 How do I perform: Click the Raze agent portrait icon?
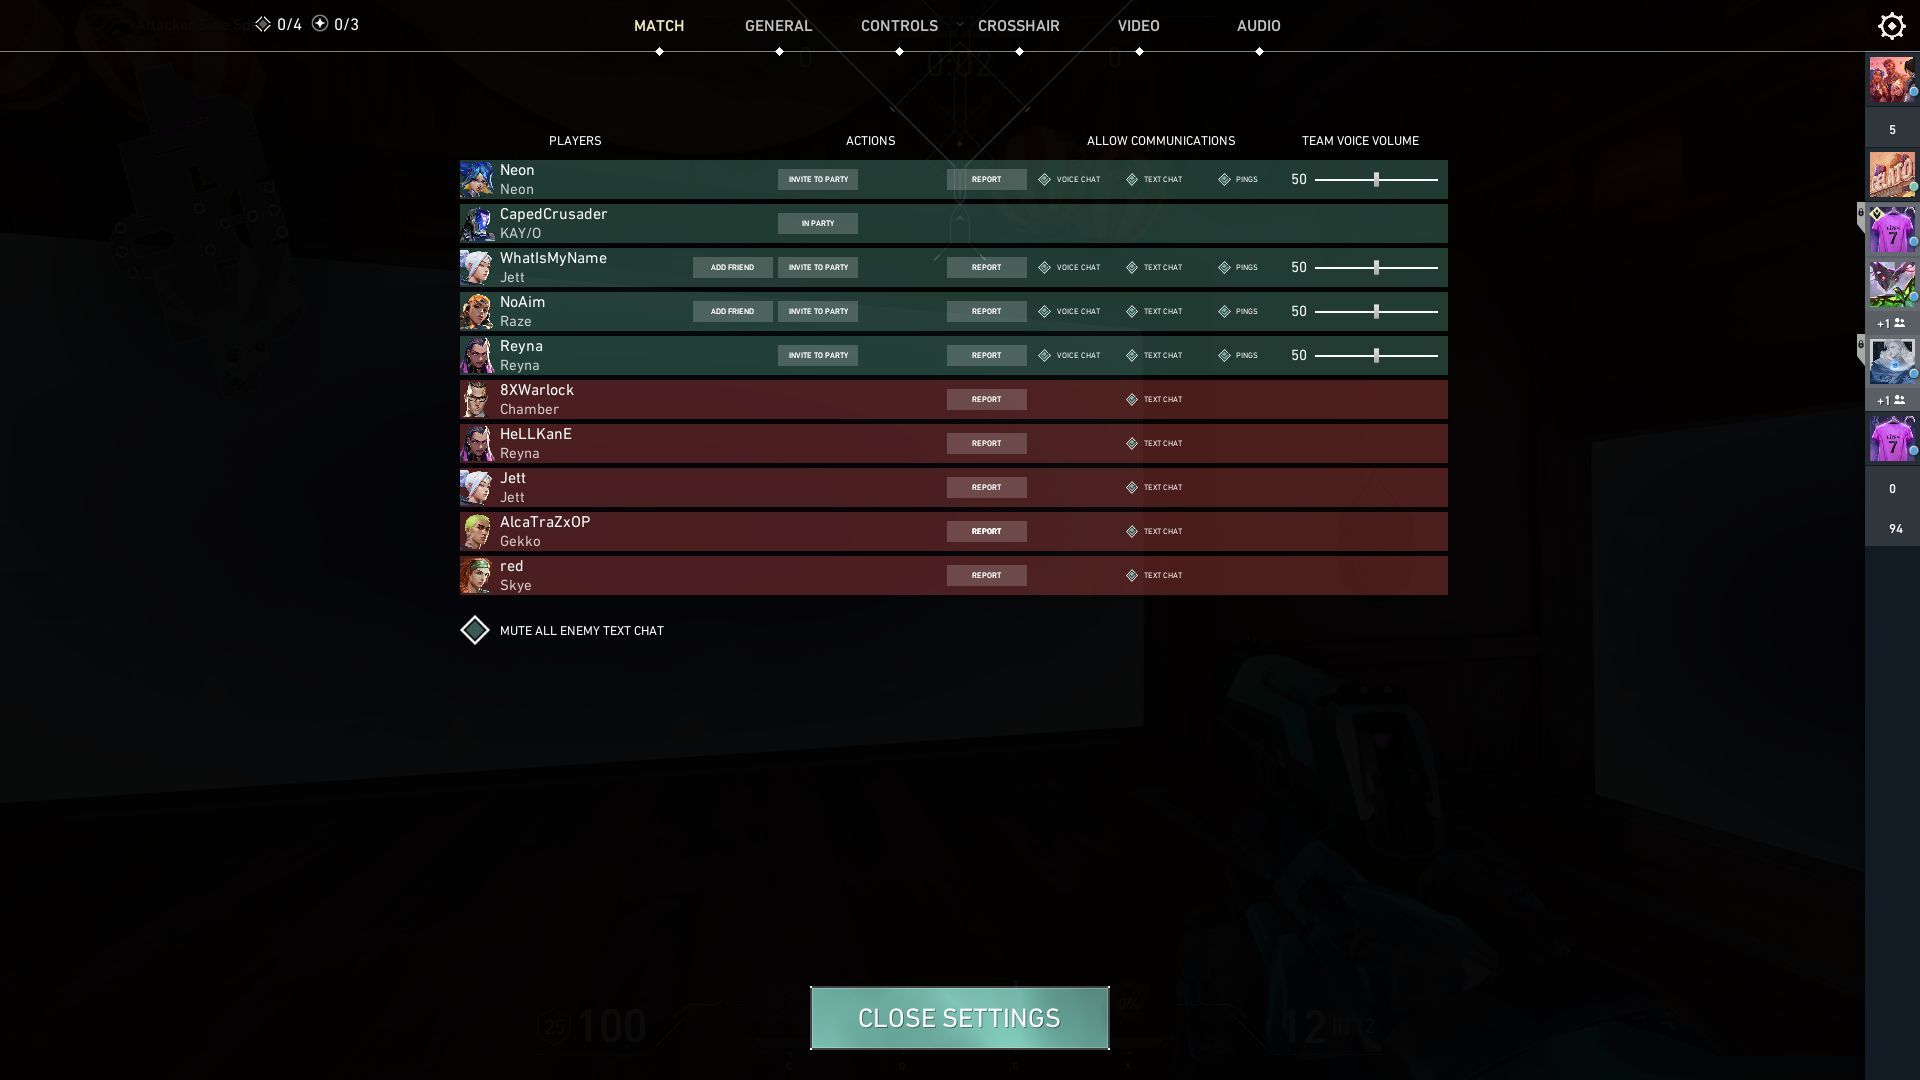[x=475, y=311]
